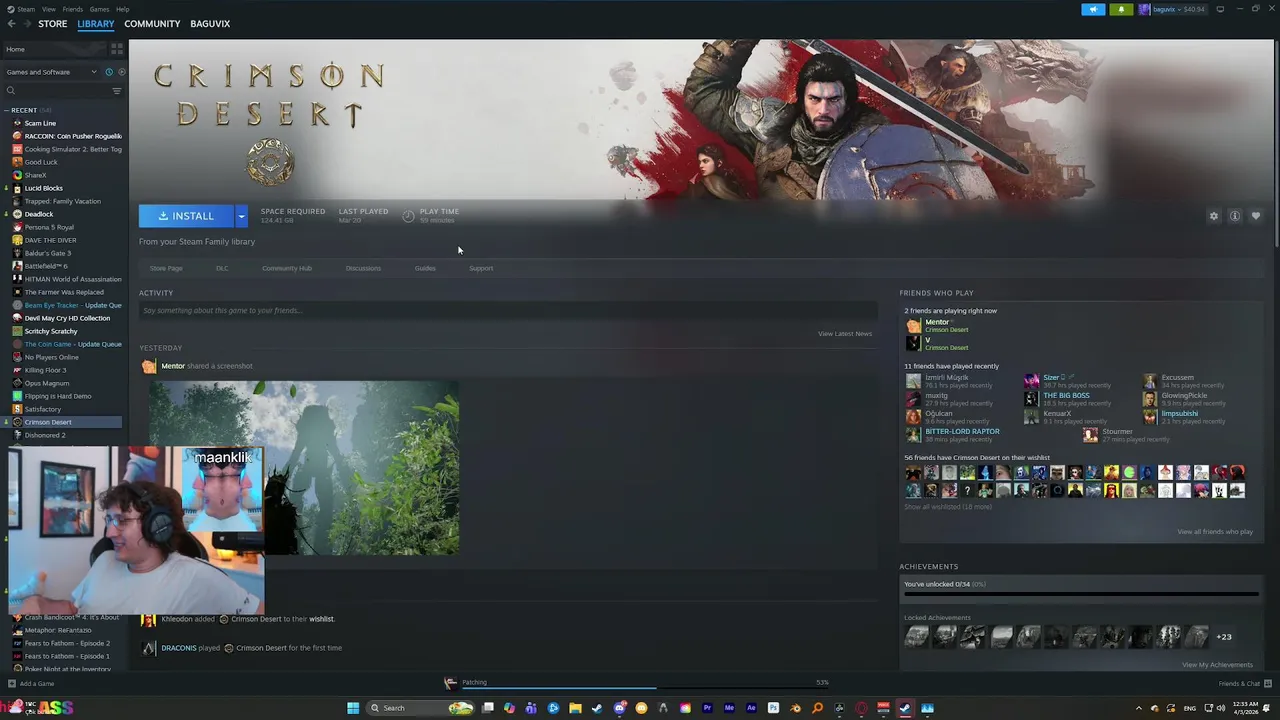Screen dimensions: 1280x720
Task: Click the activity status input field
Action: [x=508, y=311]
